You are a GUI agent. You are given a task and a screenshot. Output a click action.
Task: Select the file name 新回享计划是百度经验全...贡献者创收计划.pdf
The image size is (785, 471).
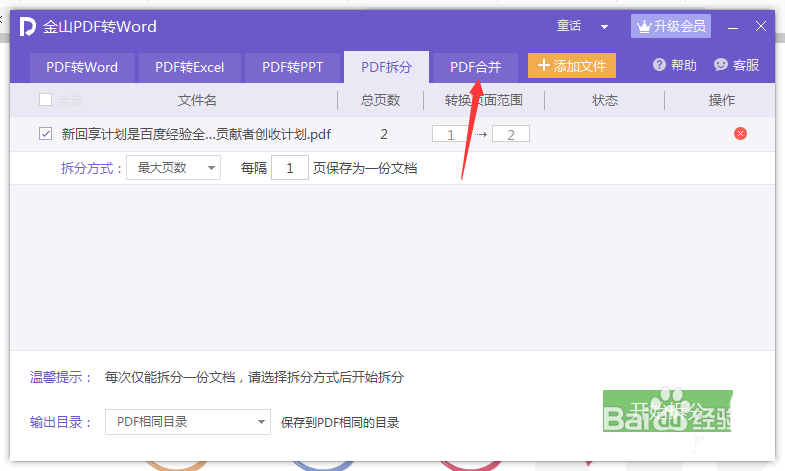(196, 134)
